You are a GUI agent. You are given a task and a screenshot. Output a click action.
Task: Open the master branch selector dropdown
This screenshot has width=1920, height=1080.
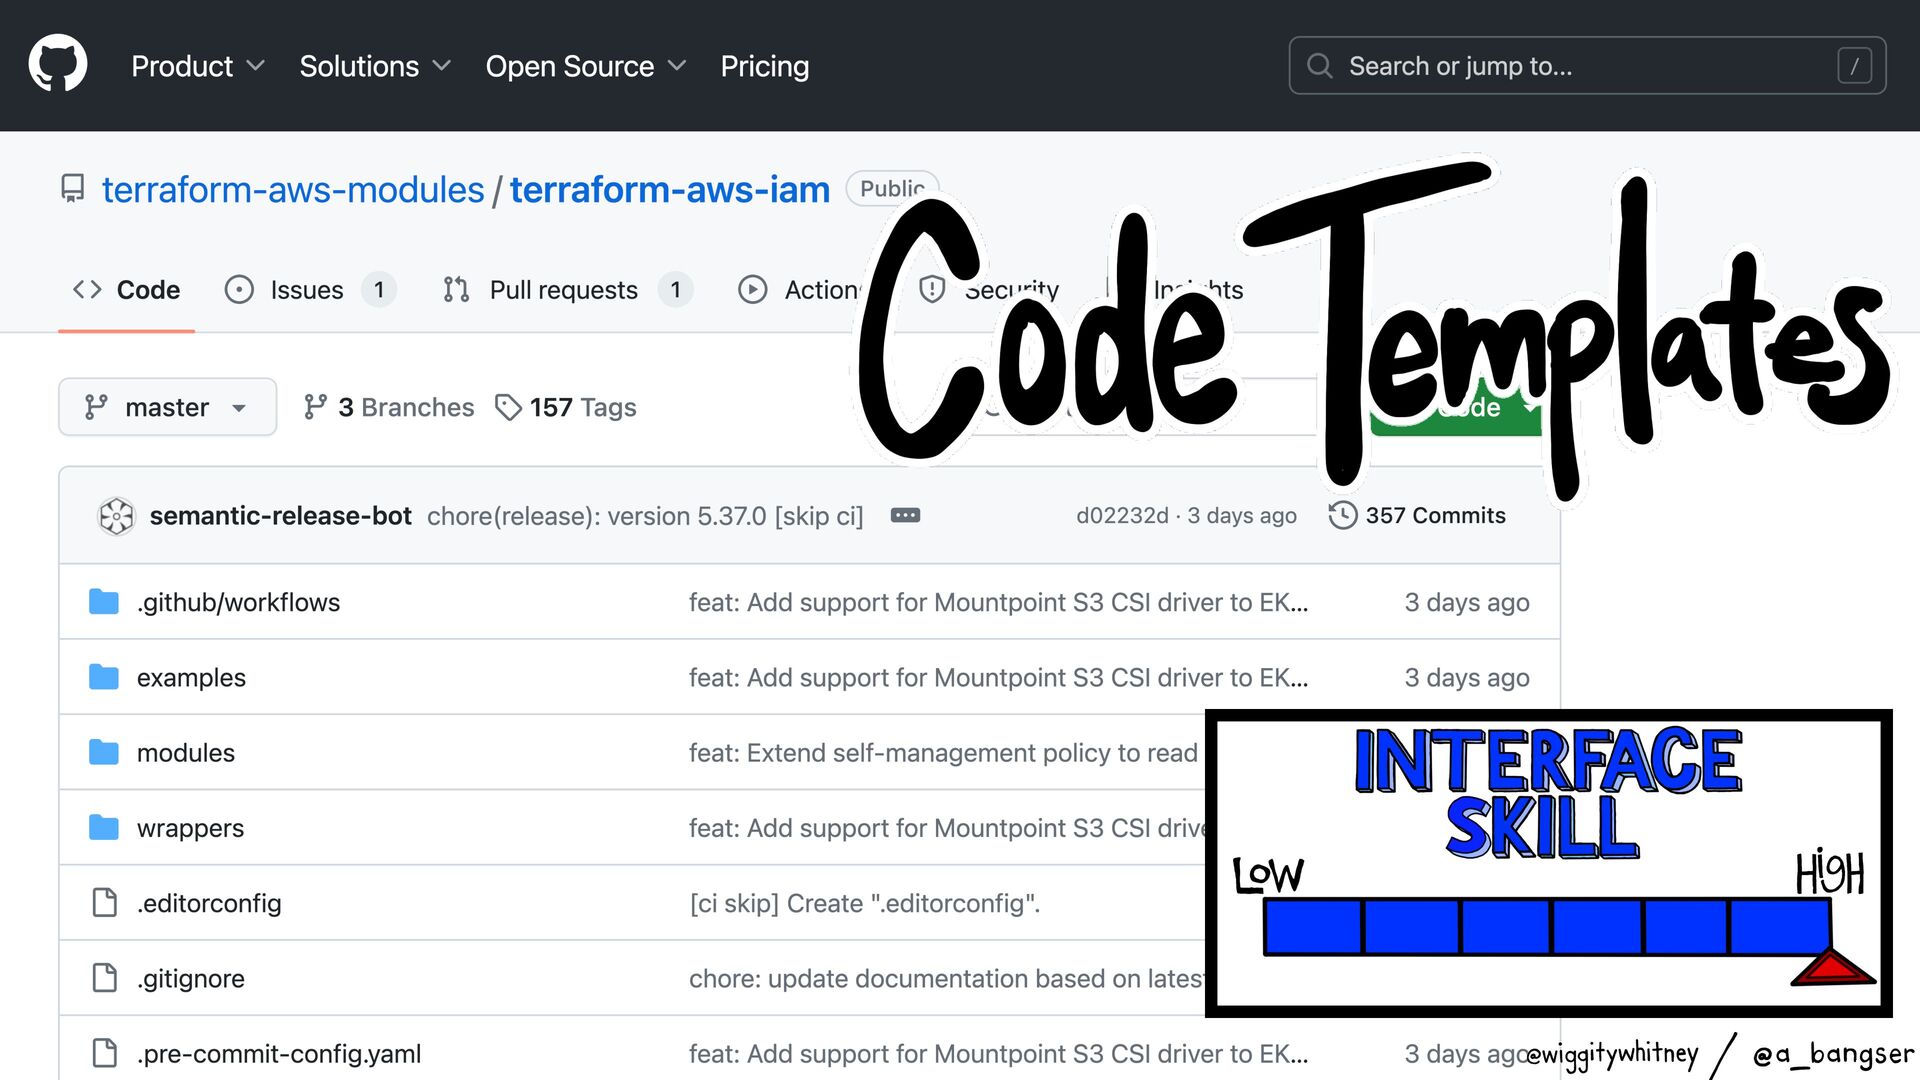(167, 407)
